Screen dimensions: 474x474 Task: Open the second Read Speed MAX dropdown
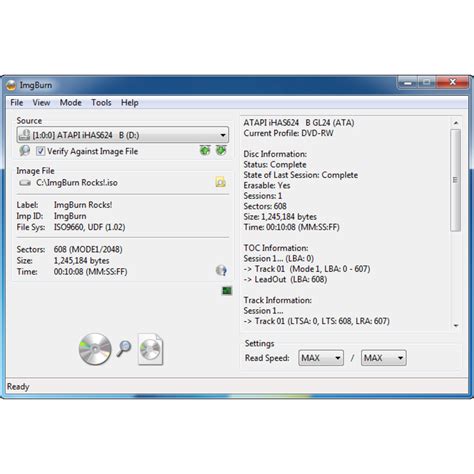point(383,358)
